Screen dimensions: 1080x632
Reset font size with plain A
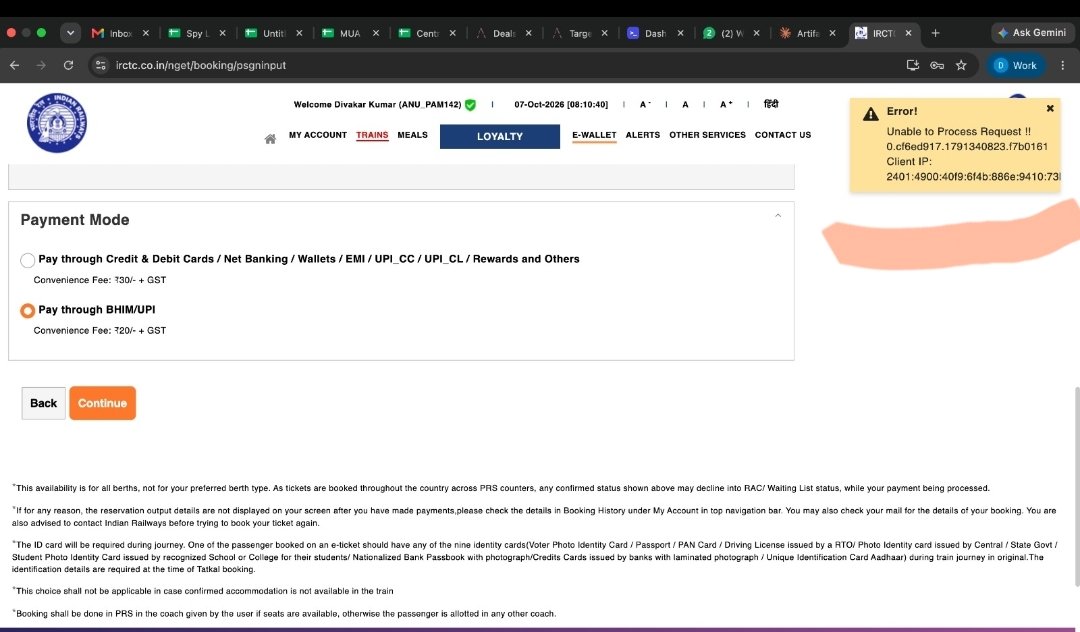pos(685,105)
